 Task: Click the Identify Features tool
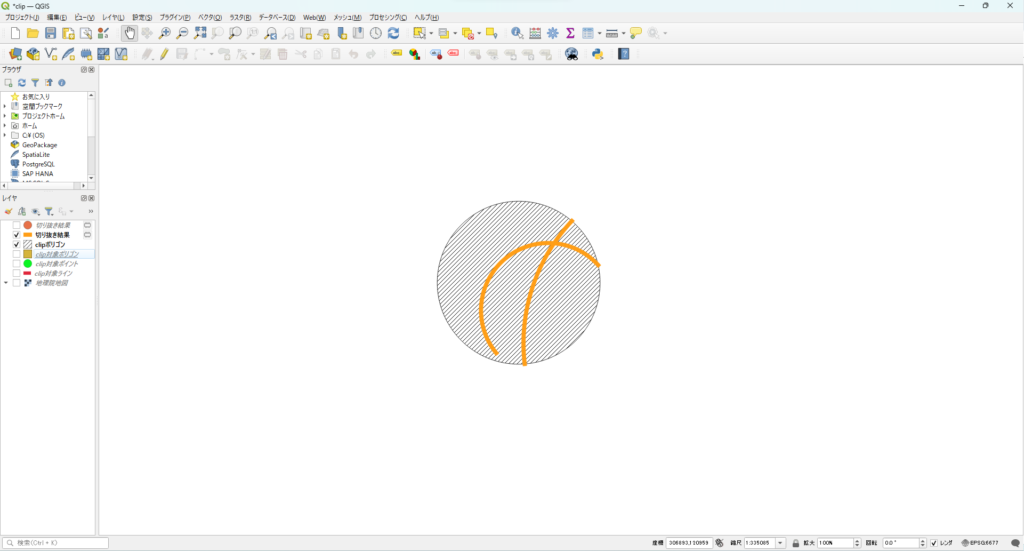click(x=516, y=33)
